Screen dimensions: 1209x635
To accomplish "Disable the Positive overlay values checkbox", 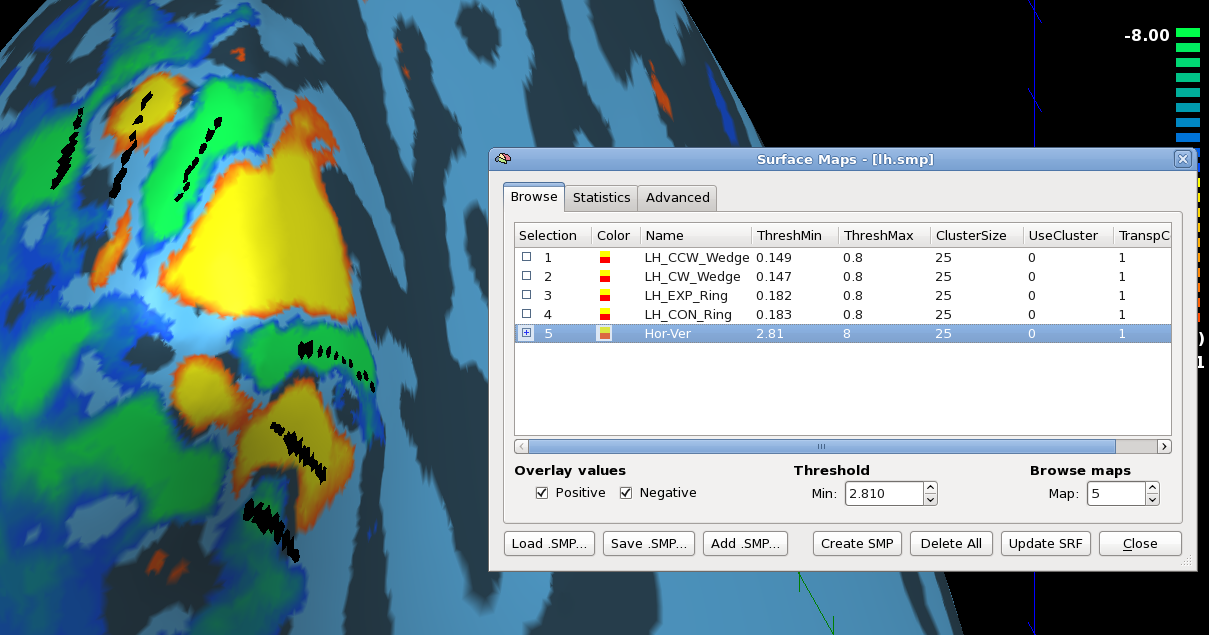I will pos(540,492).
